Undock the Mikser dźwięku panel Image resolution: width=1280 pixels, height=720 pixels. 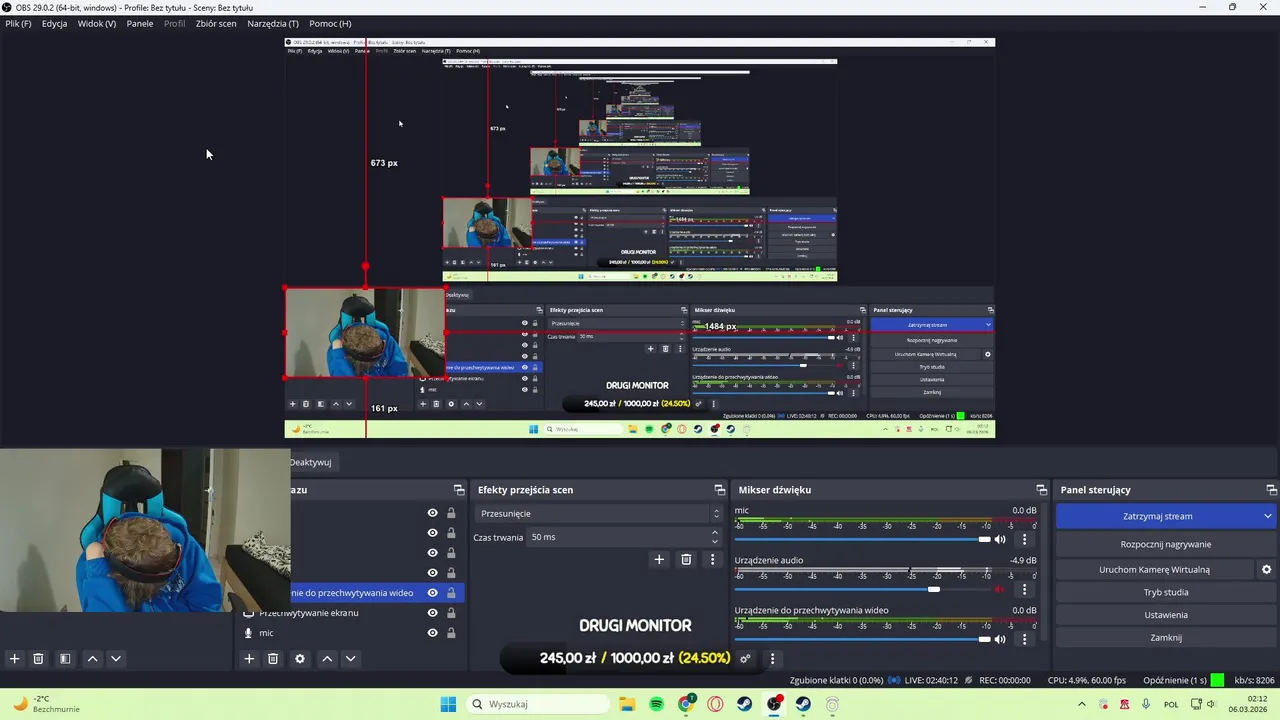point(1041,490)
